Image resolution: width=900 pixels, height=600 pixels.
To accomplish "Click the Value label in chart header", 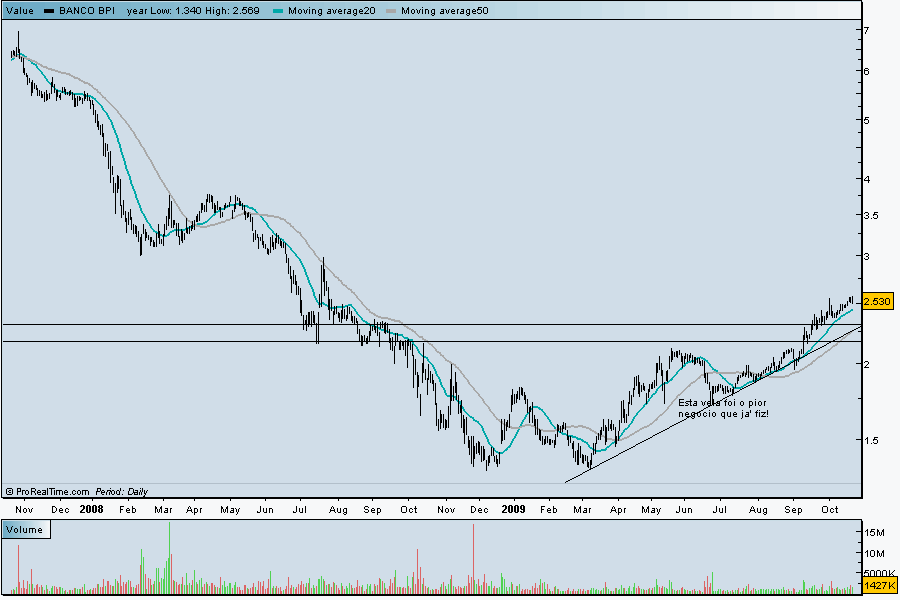I will coord(20,10).
